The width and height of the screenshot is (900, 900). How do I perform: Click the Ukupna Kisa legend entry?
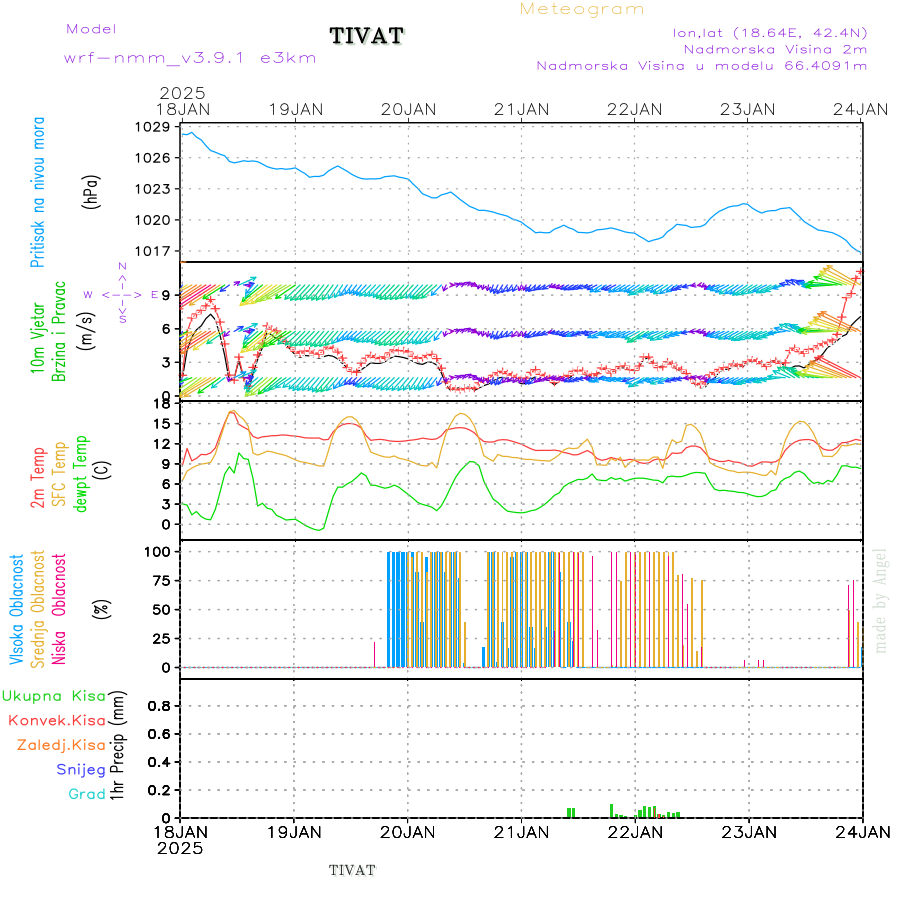(x=53, y=696)
